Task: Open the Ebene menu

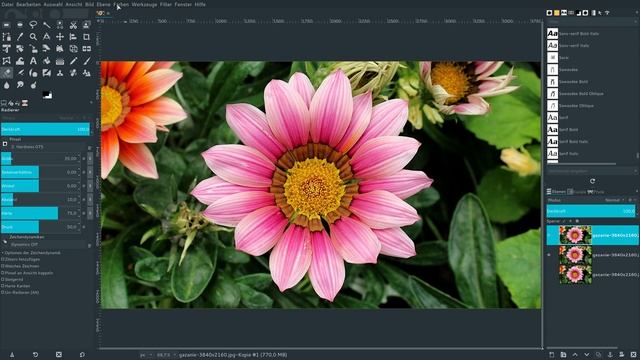Action: [103, 4]
